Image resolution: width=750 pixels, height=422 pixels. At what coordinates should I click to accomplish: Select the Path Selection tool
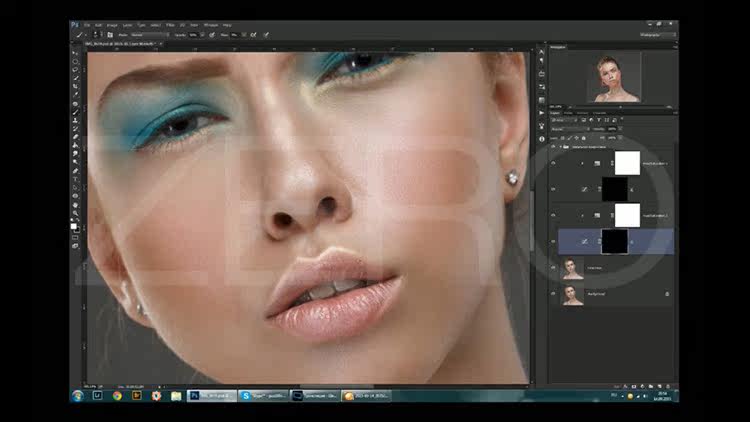75,188
